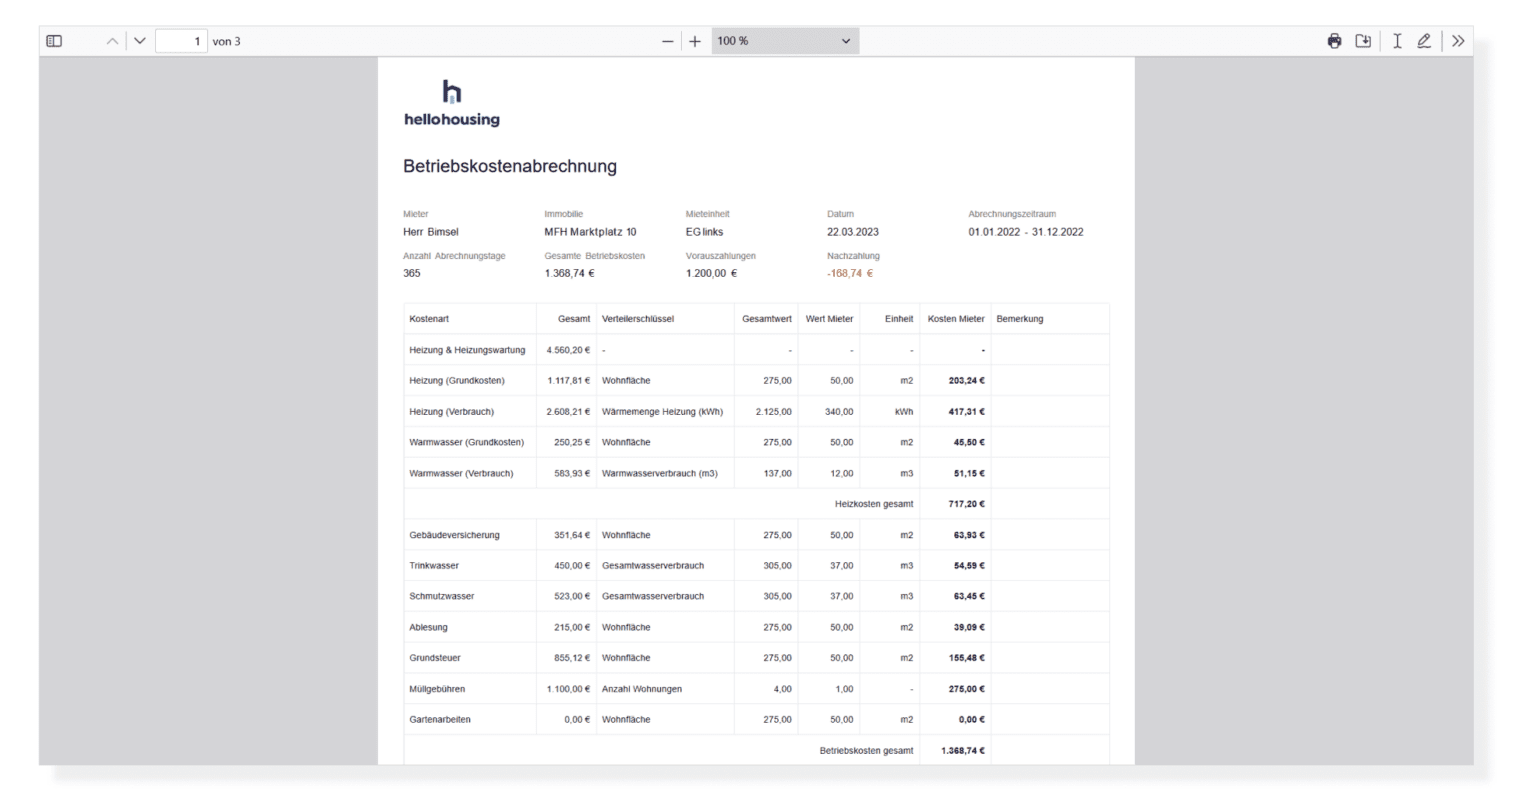
Task: Select the text annotation tool icon
Action: [1397, 41]
